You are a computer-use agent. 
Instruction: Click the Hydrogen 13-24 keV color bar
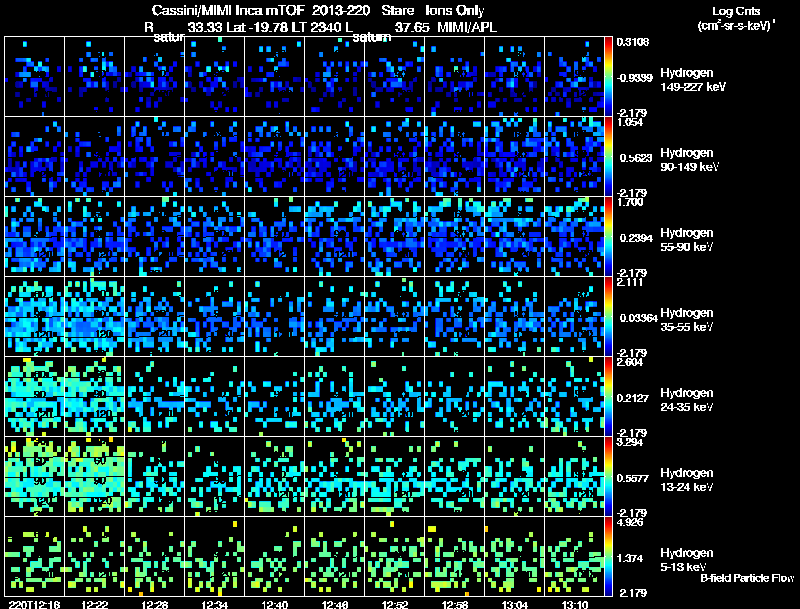[x=608, y=477]
